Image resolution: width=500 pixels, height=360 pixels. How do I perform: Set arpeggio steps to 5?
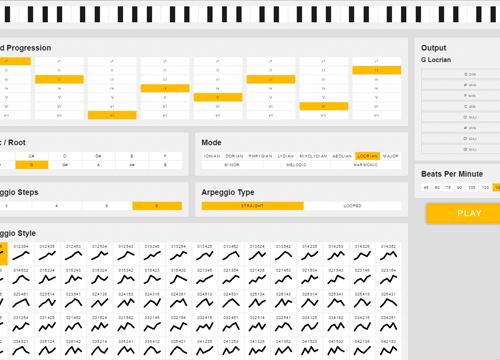(x=107, y=206)
